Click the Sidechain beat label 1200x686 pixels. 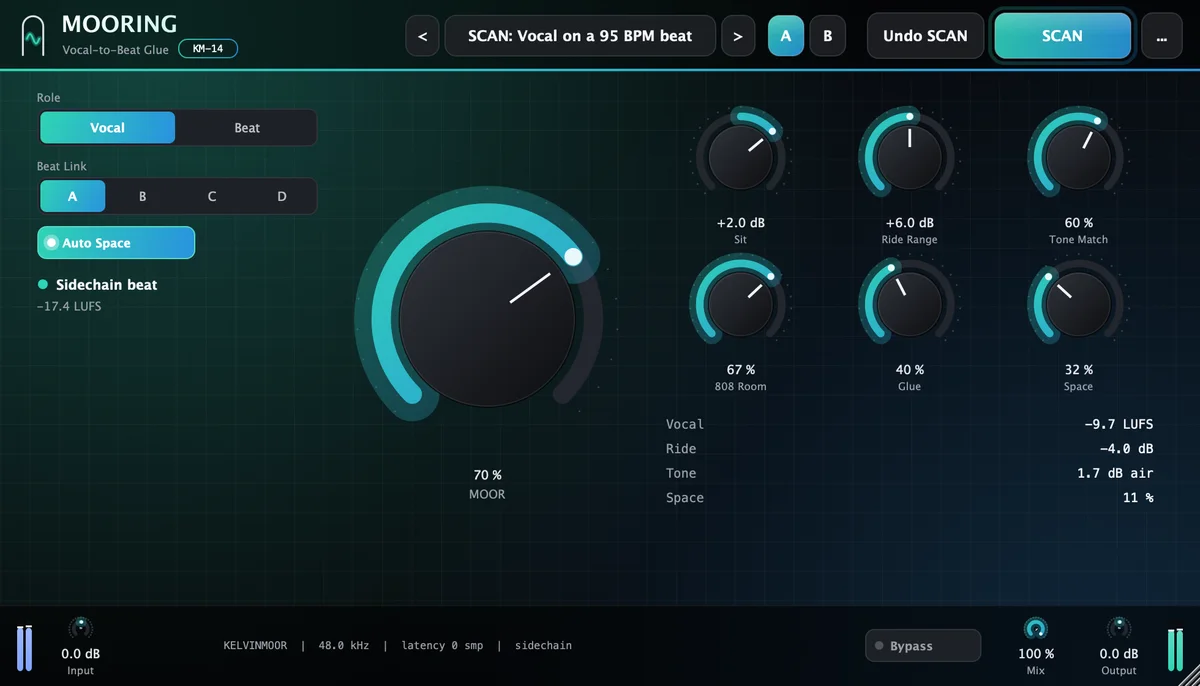pyautogui.click(x=107, y=285)
